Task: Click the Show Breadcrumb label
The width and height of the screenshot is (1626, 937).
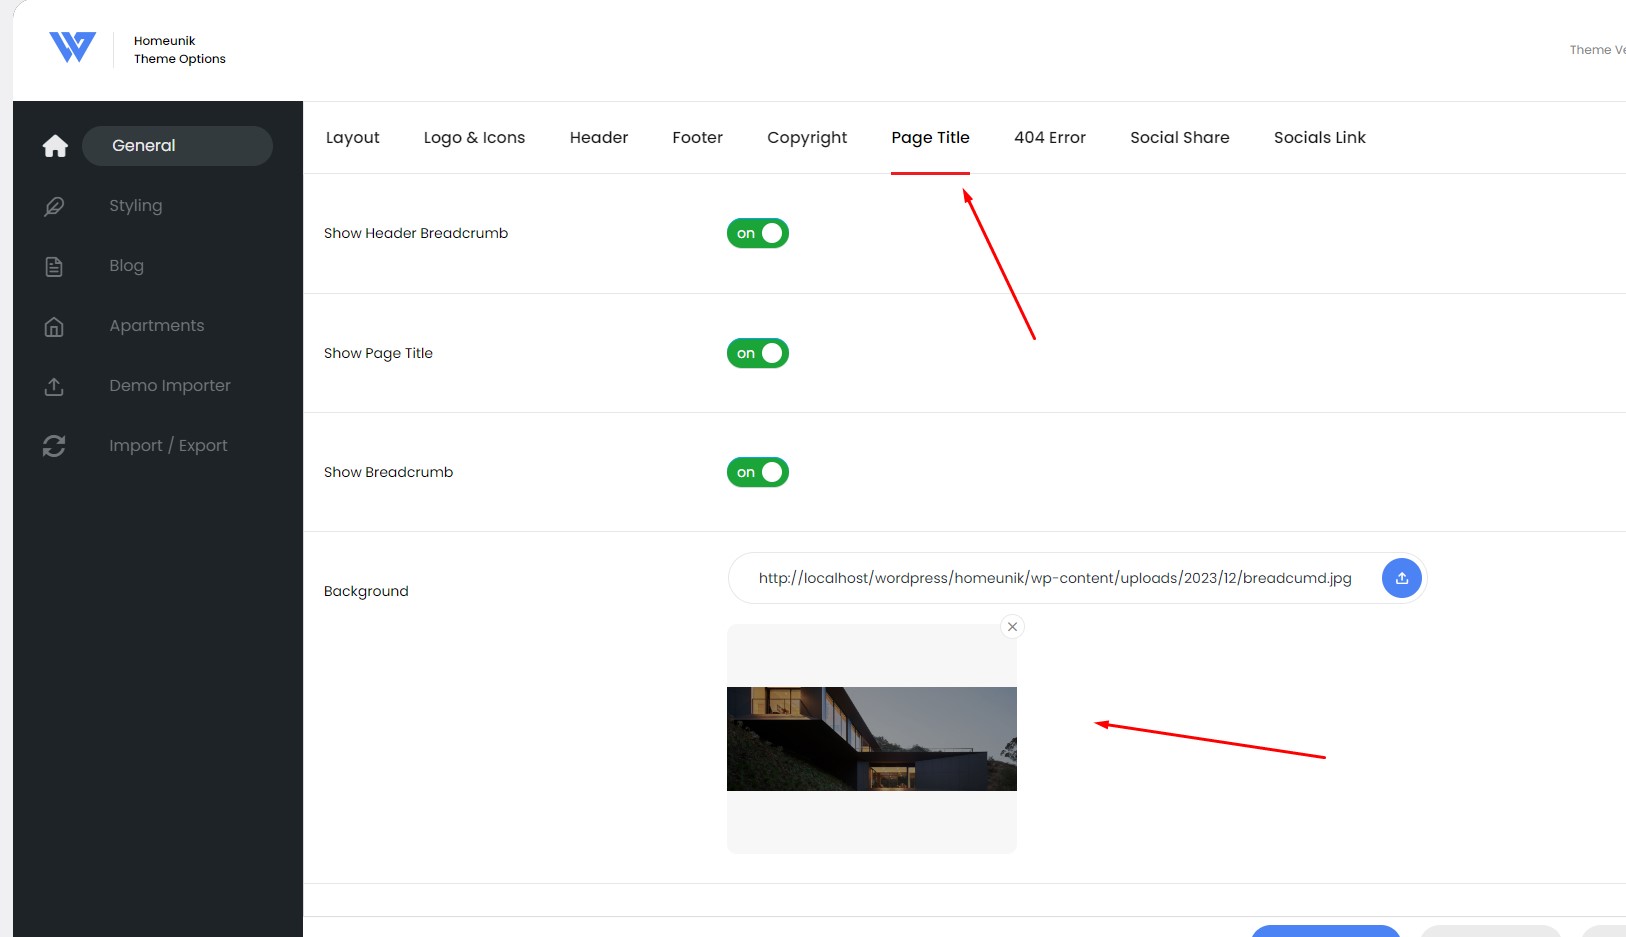Action: coord(388,472)
